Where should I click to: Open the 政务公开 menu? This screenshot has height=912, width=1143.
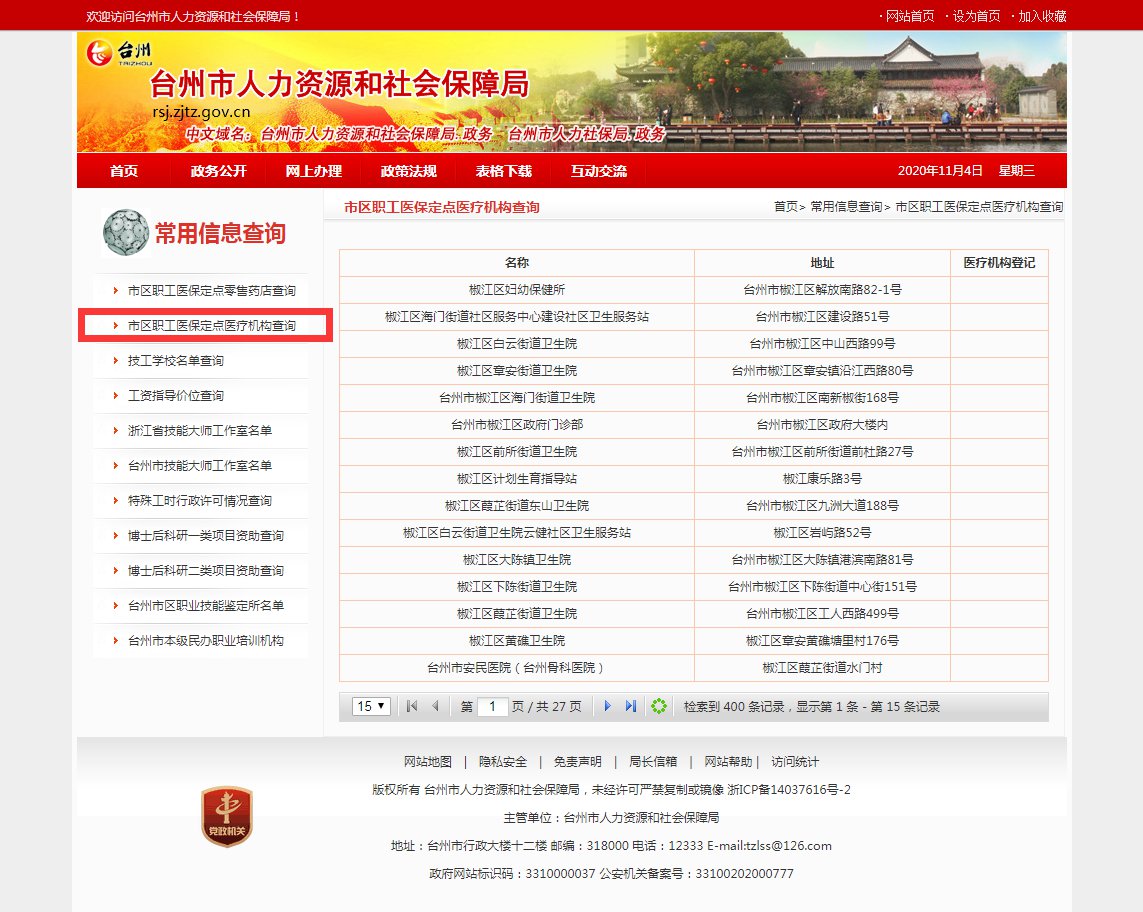click(218, 171)
